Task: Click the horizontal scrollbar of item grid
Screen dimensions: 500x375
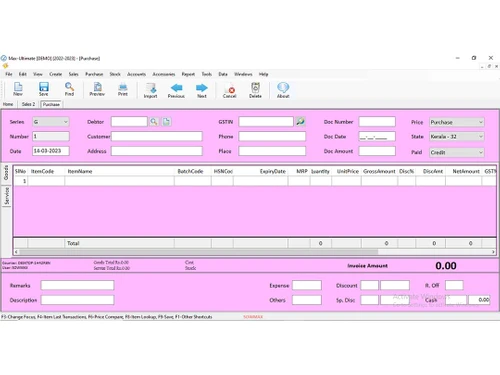Action: point(199,252)
